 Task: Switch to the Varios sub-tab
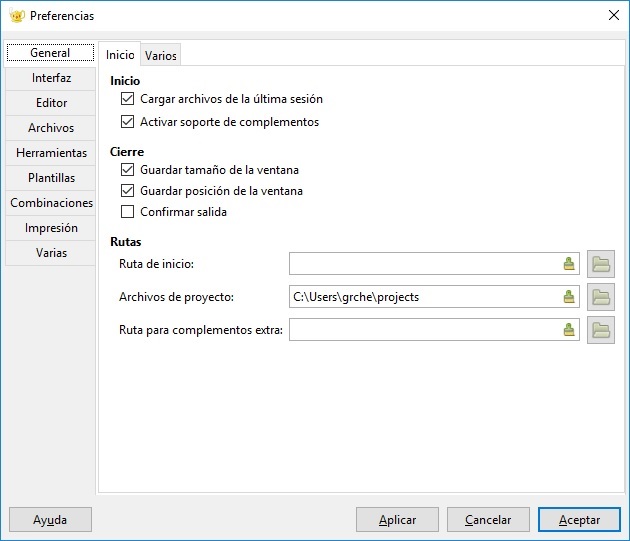(161, 55)
